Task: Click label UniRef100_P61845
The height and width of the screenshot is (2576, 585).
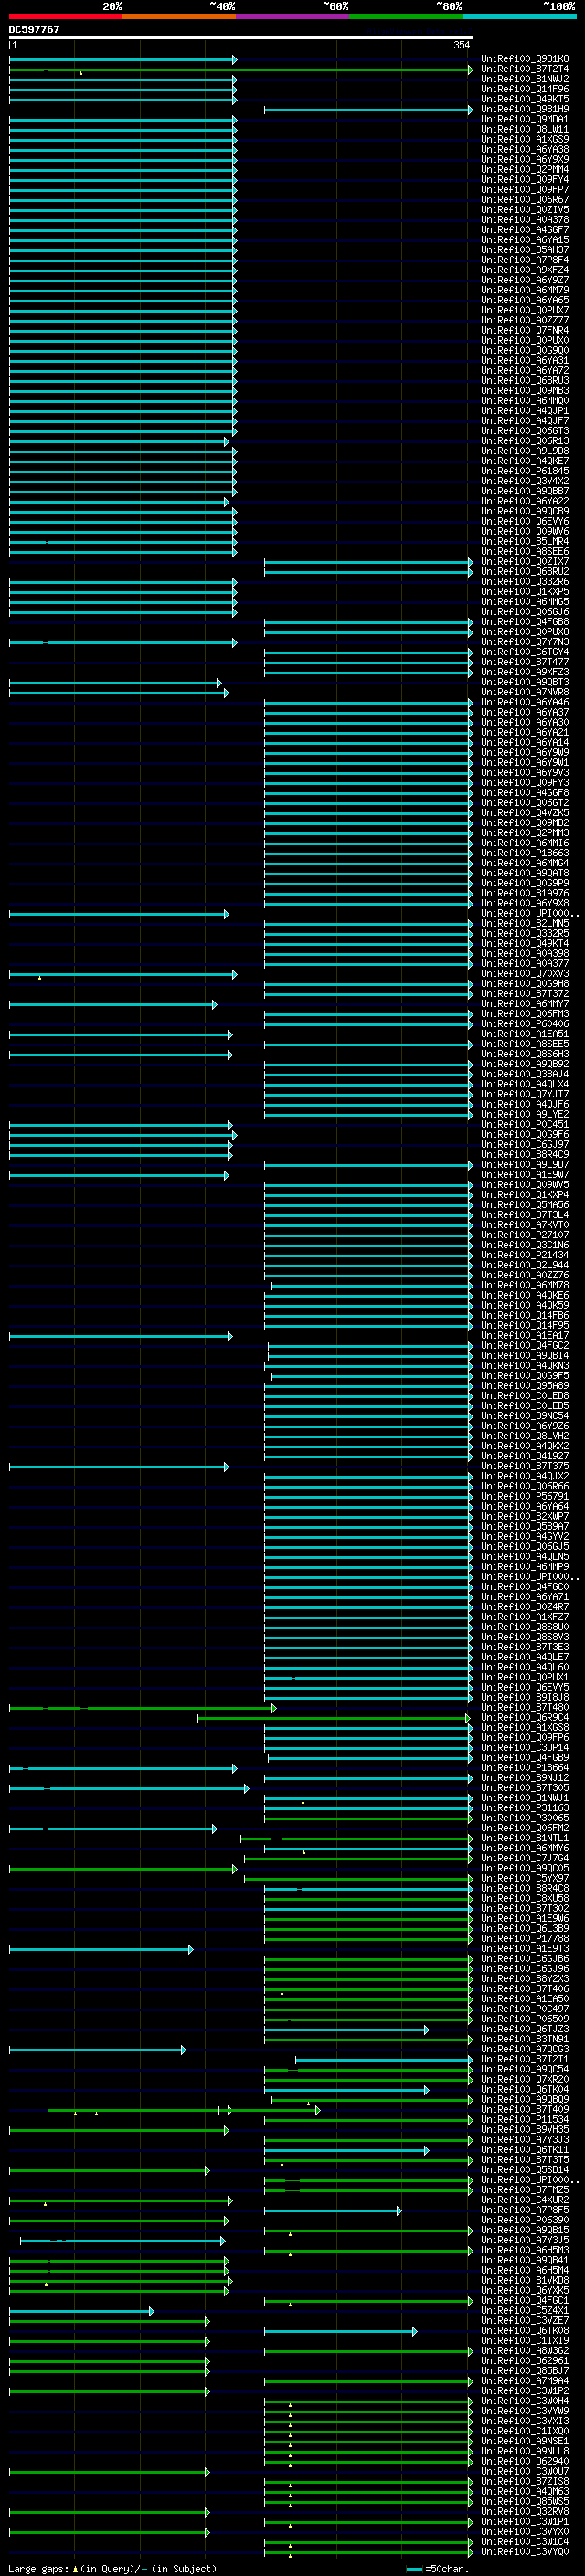Action: (525, 471)
